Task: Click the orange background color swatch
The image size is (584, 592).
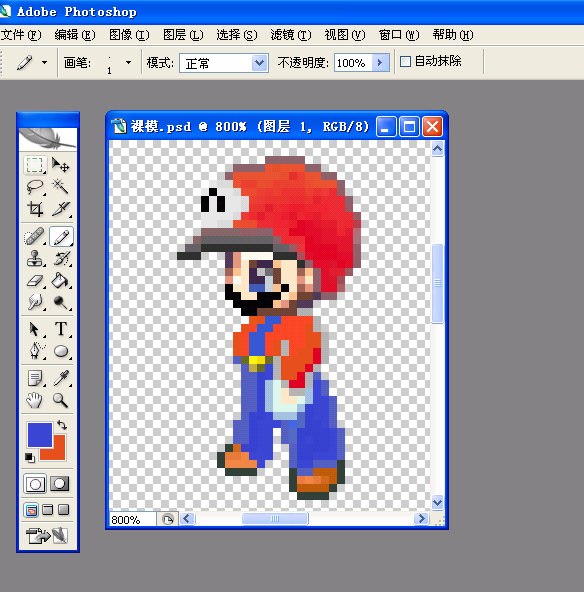Action: pyautogui.click(x=59, y=453)
